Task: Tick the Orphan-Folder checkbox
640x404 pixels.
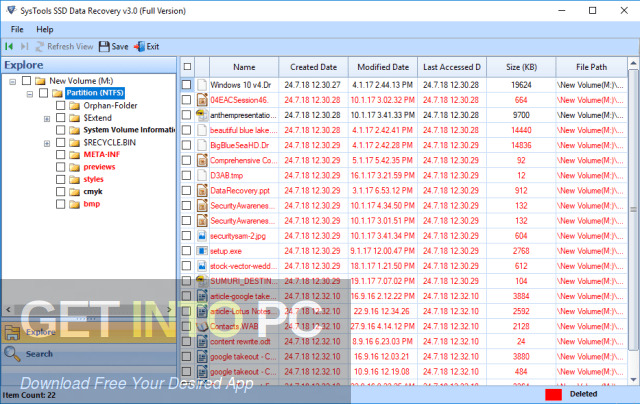Action: (60, 105)
